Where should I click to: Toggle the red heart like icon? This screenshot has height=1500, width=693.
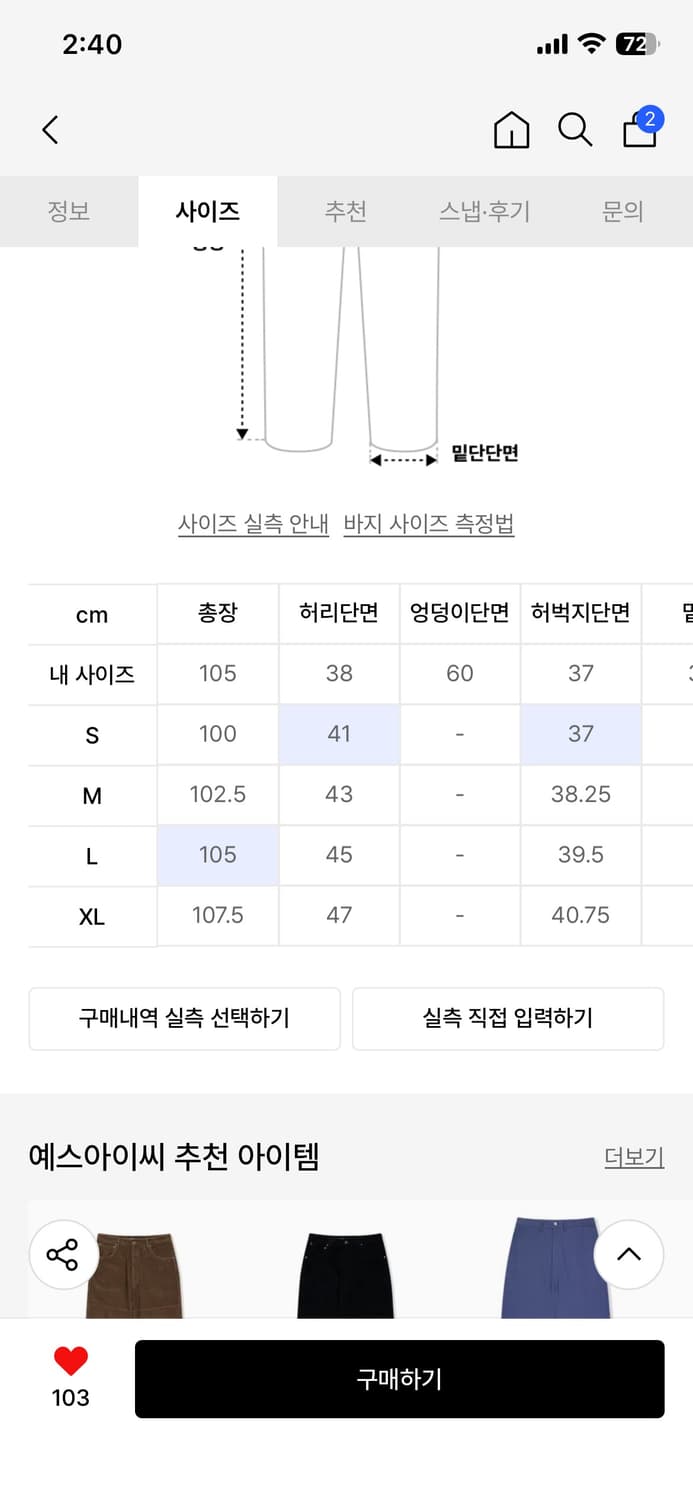tap(70, 1361)
